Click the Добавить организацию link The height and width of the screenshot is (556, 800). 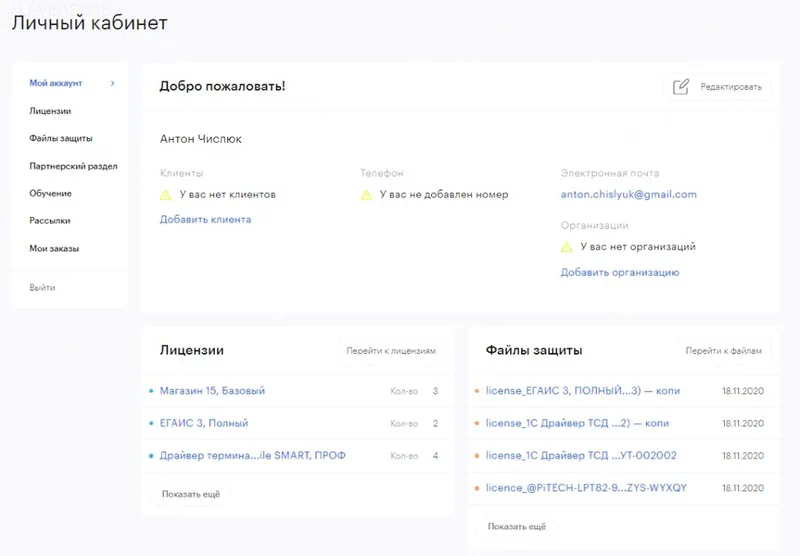pos(619,272)
